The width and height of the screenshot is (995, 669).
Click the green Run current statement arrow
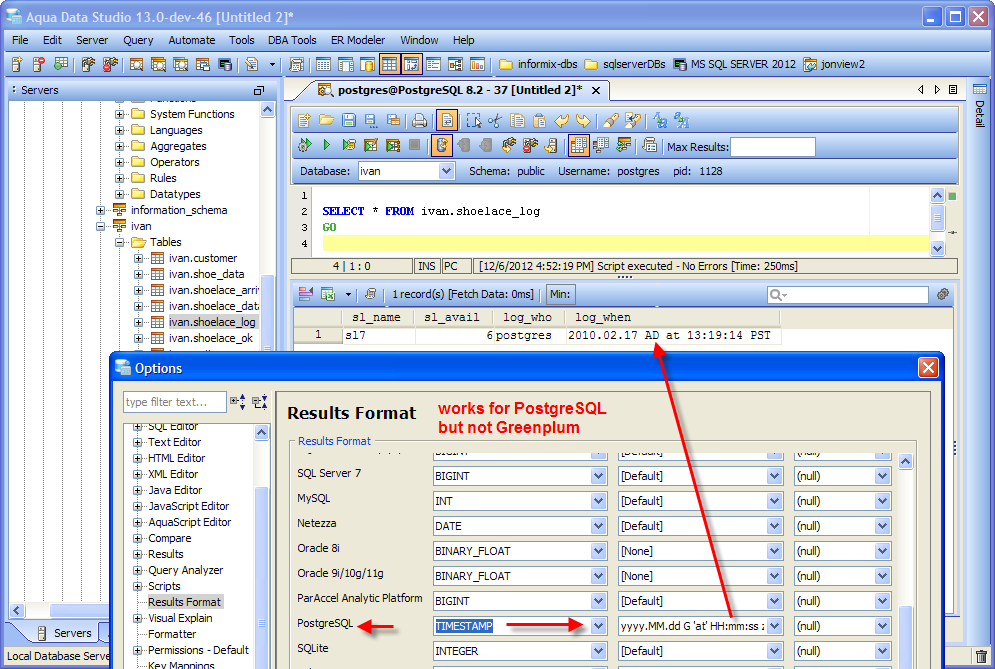tap(327, 145)
